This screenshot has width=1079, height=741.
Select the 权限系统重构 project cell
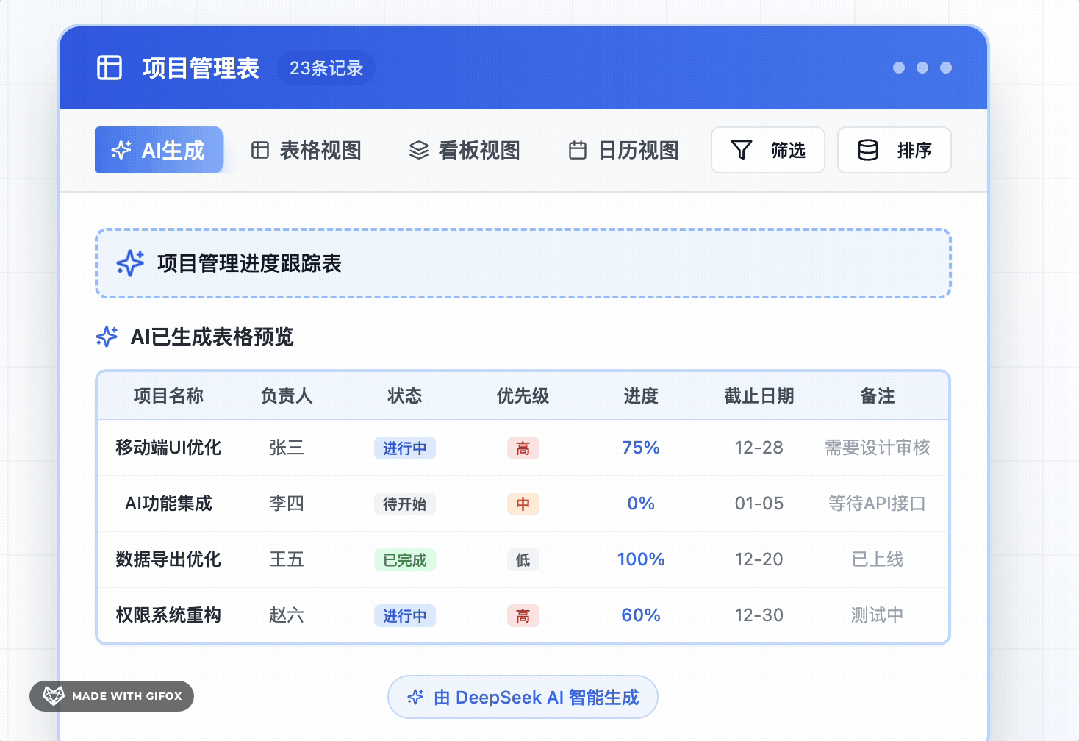click(168, 614)
